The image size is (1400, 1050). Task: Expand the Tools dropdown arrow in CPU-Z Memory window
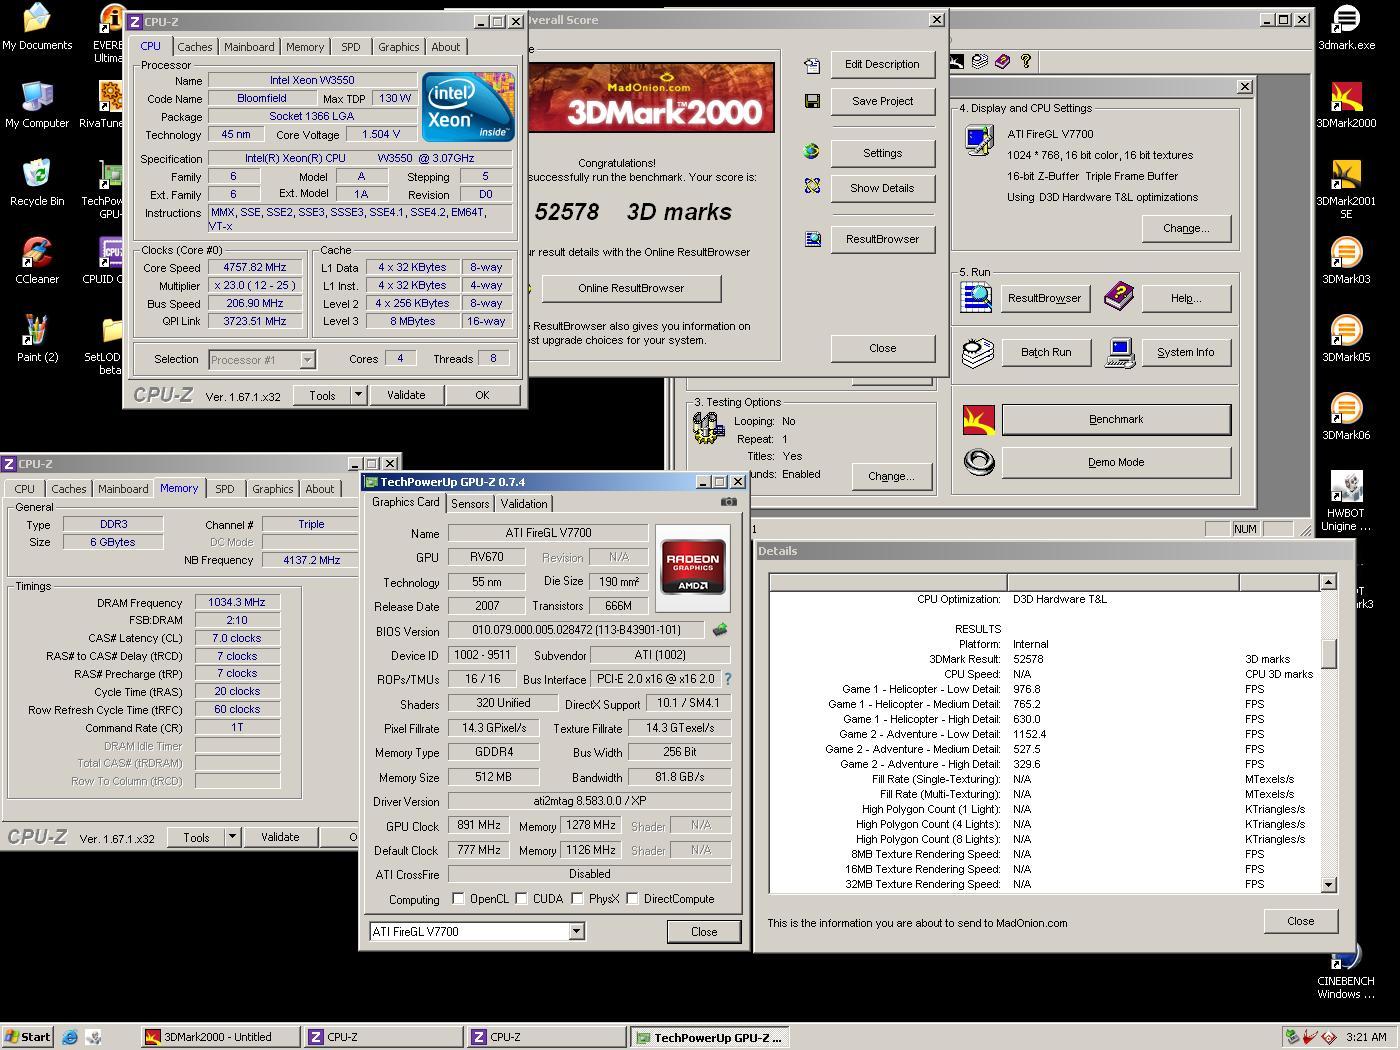(x=232, y=838)
